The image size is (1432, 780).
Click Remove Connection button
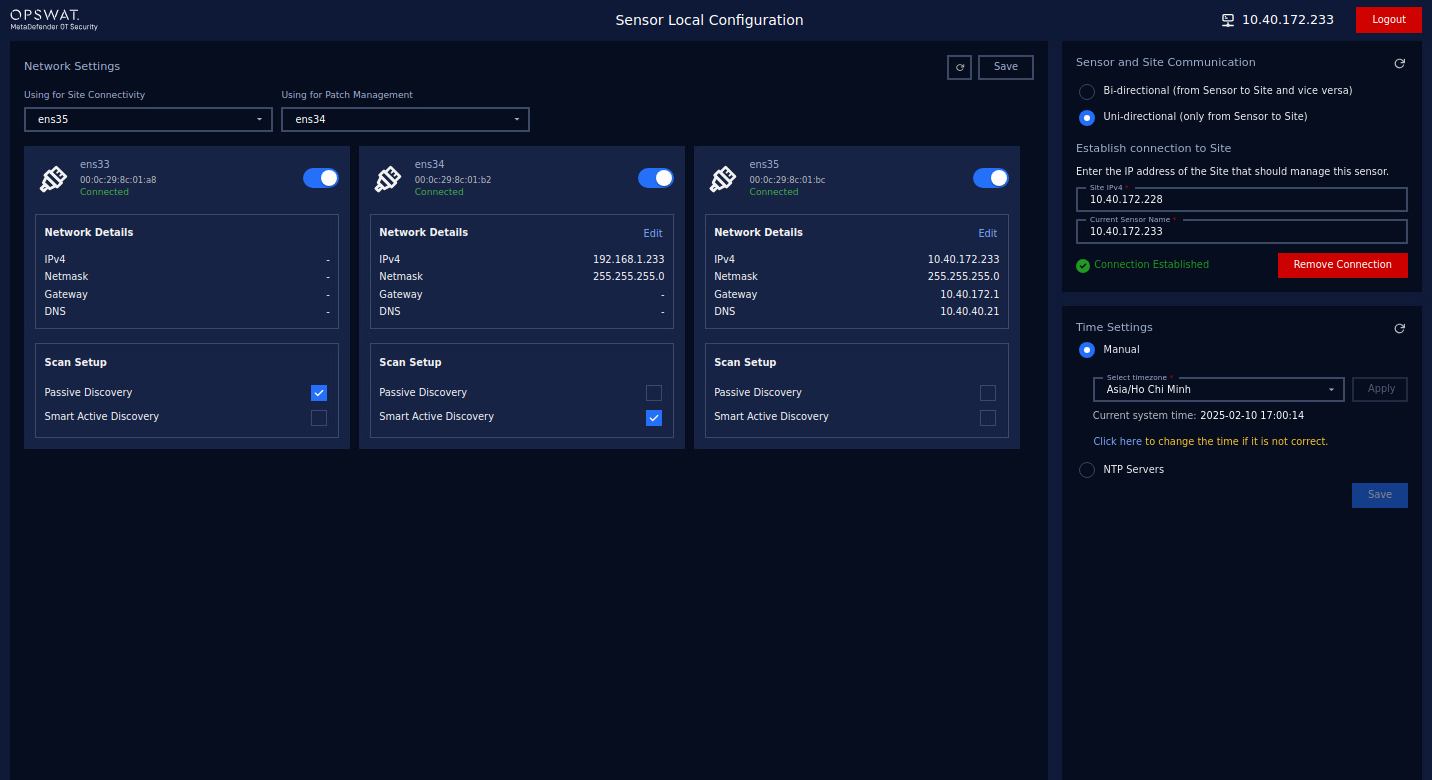pyautogui.click(x=1342, y=265)
